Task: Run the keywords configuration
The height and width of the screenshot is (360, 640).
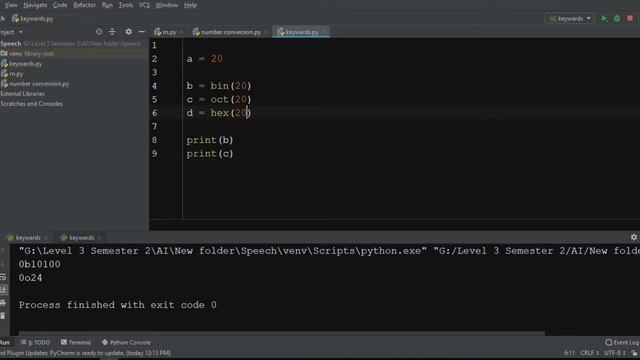Action: (x=604, y=18)
